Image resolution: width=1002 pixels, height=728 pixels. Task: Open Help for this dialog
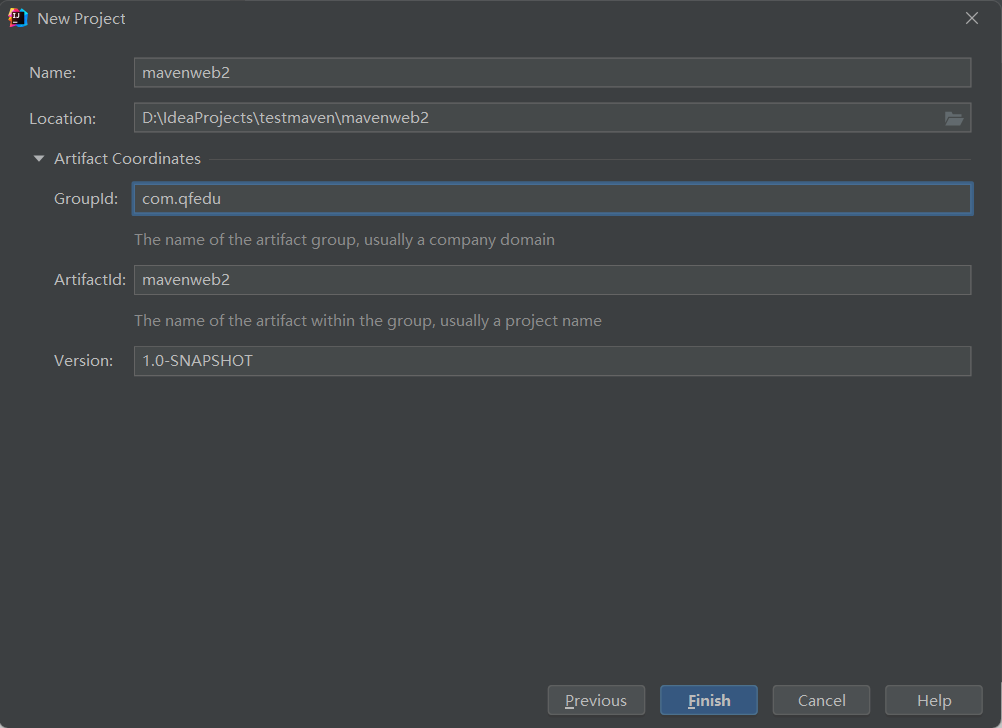click(934, 701)
